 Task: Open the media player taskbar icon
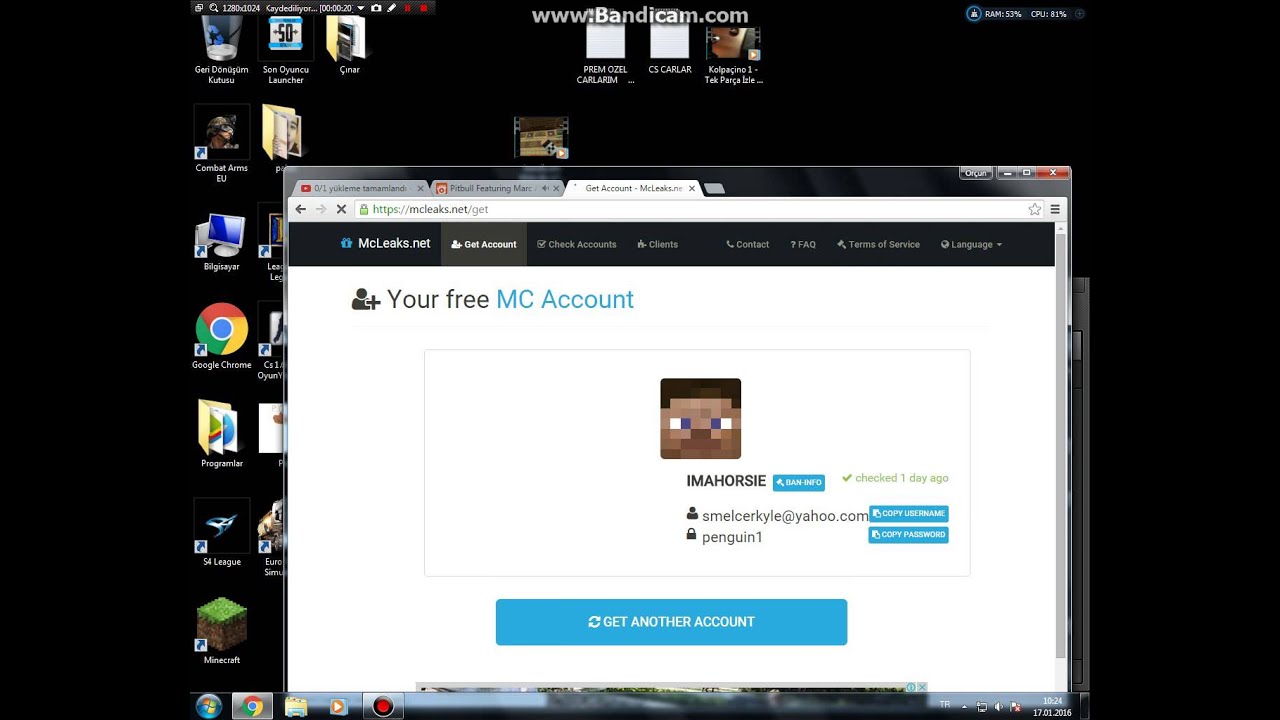click(x=338, y=706)
